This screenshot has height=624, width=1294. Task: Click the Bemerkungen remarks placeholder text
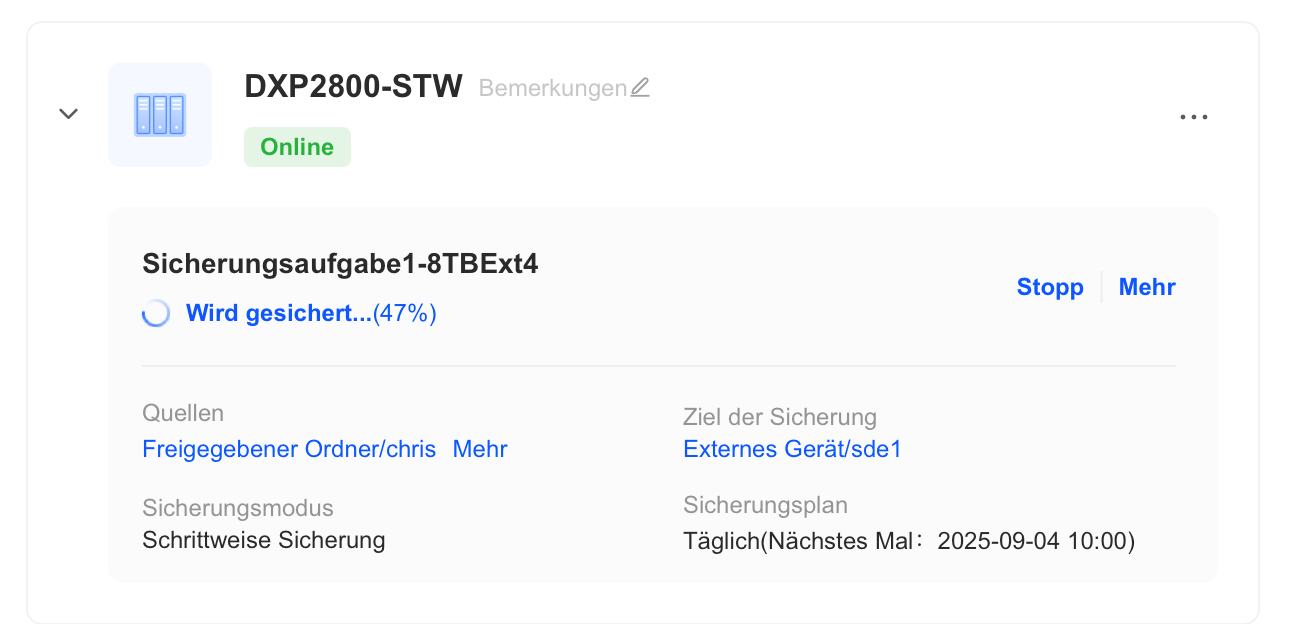(553, 88)
